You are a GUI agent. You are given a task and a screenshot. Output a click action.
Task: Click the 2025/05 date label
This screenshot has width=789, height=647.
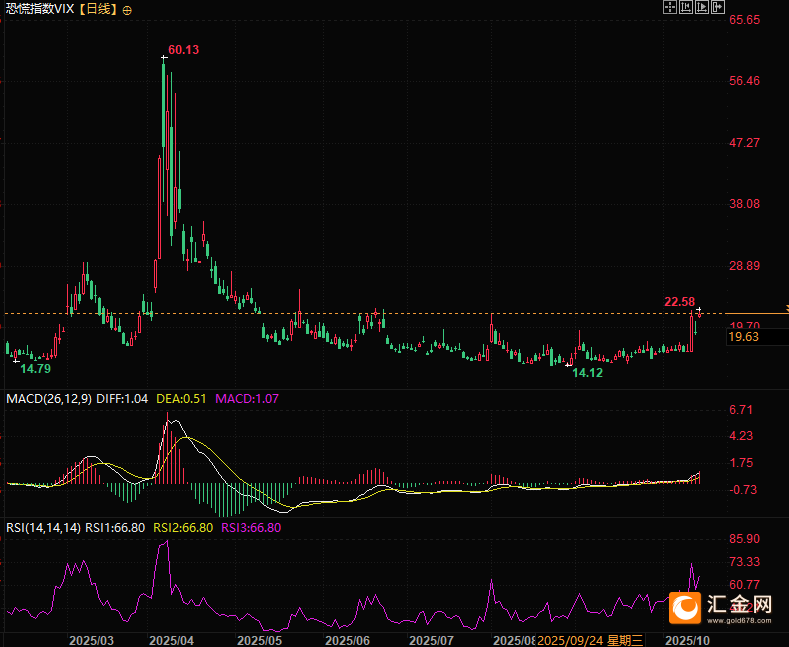(x=259, y=640)
